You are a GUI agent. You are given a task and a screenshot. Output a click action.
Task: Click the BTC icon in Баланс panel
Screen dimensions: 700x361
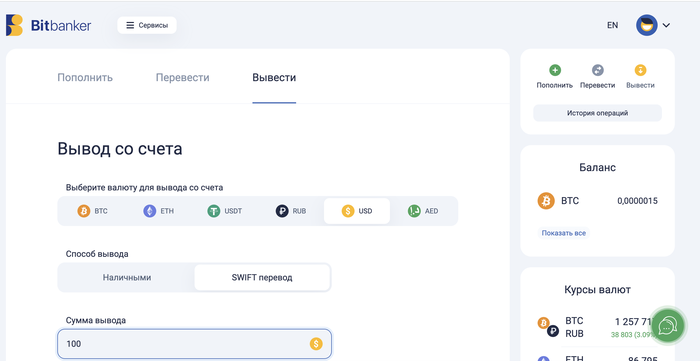pos(546,201)
